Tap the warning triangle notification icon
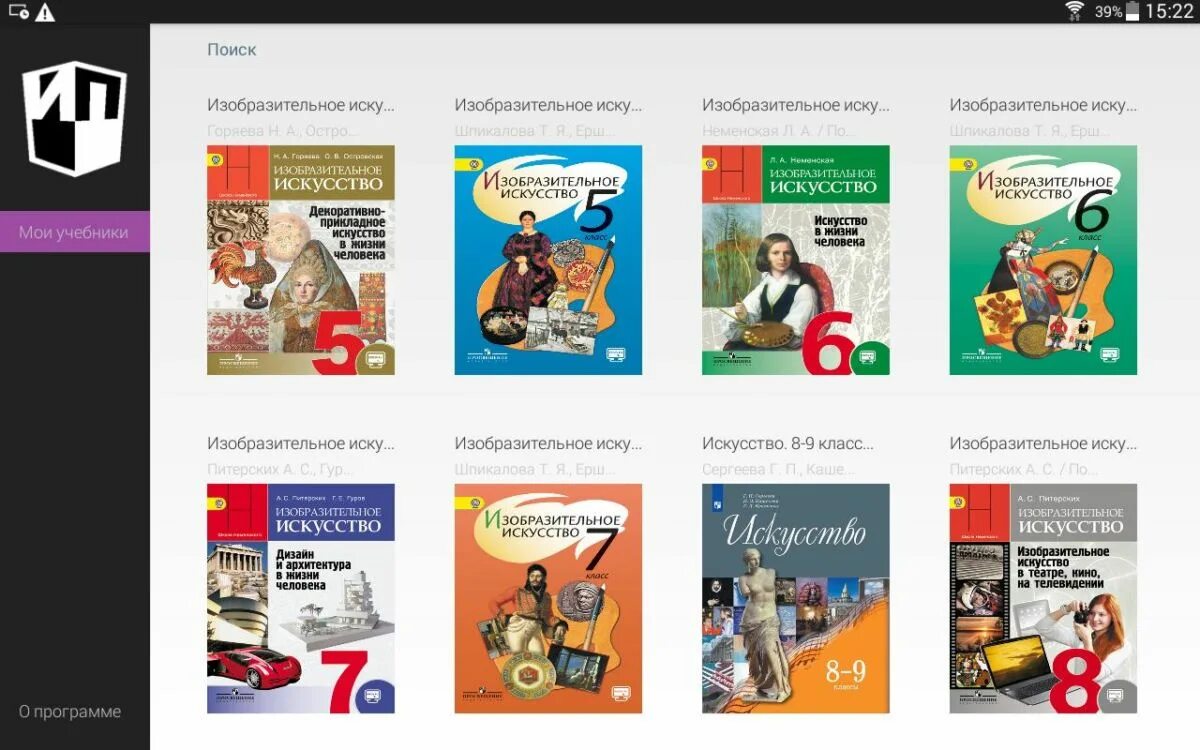 click(45, 12)
